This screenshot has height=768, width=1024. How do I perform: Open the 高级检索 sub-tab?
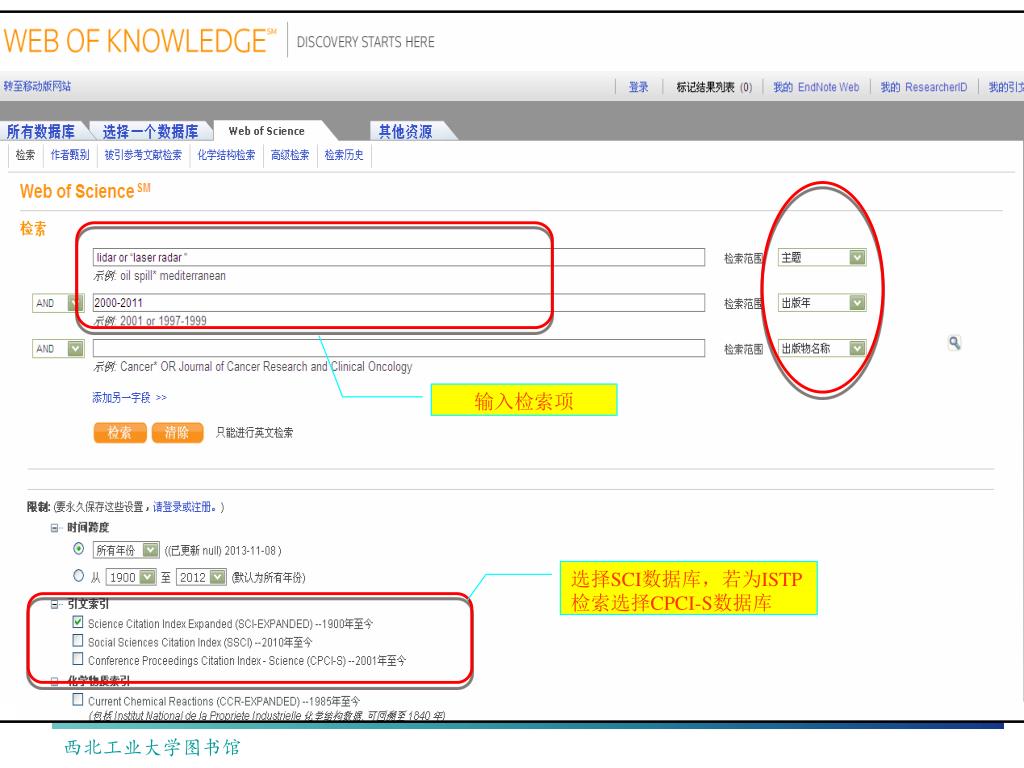[290, 155]
